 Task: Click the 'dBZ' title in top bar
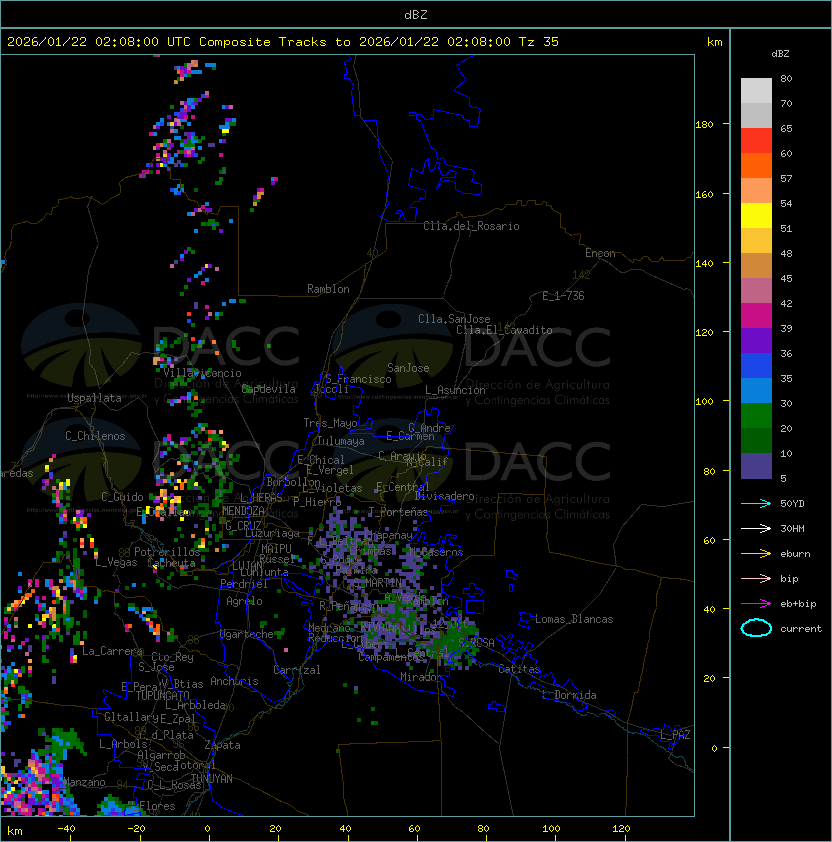pos(416,14)
